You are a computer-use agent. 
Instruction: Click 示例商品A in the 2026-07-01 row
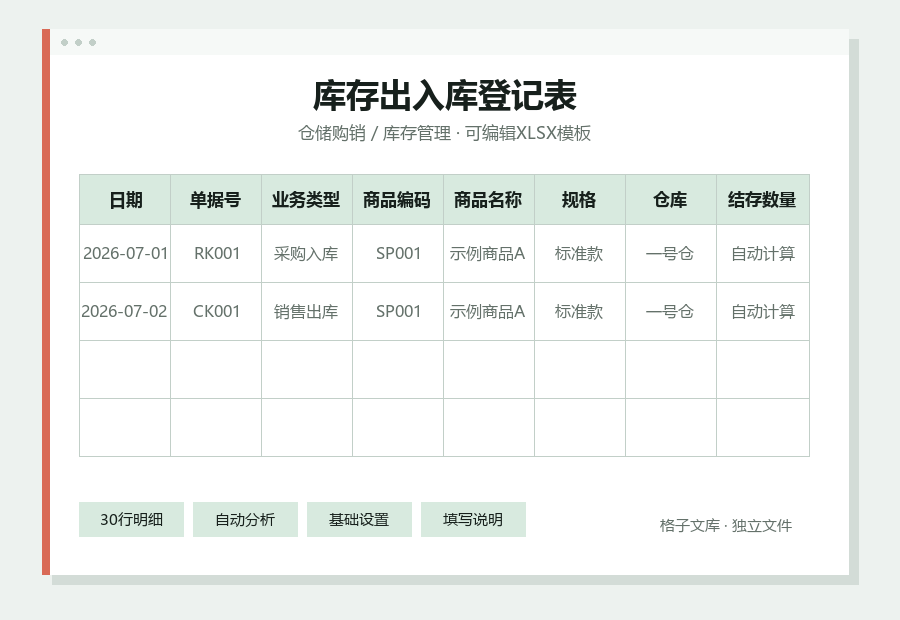click(x=489, y=254)
